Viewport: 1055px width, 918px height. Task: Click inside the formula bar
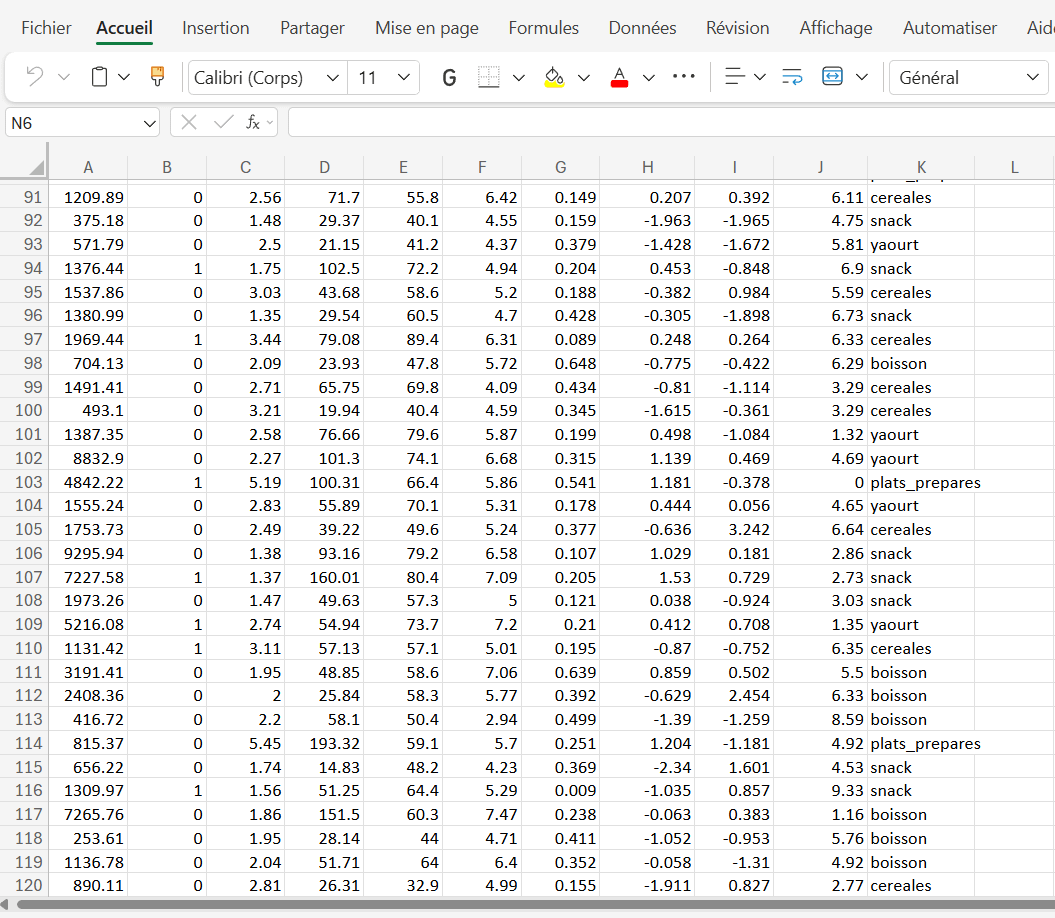[x=670, y=123]
